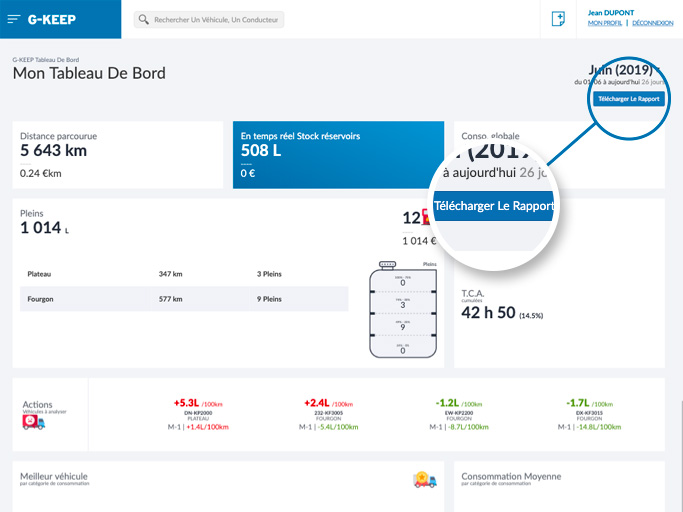Select the Fourgon row in the table
The image size is (683, 512).
183,298
